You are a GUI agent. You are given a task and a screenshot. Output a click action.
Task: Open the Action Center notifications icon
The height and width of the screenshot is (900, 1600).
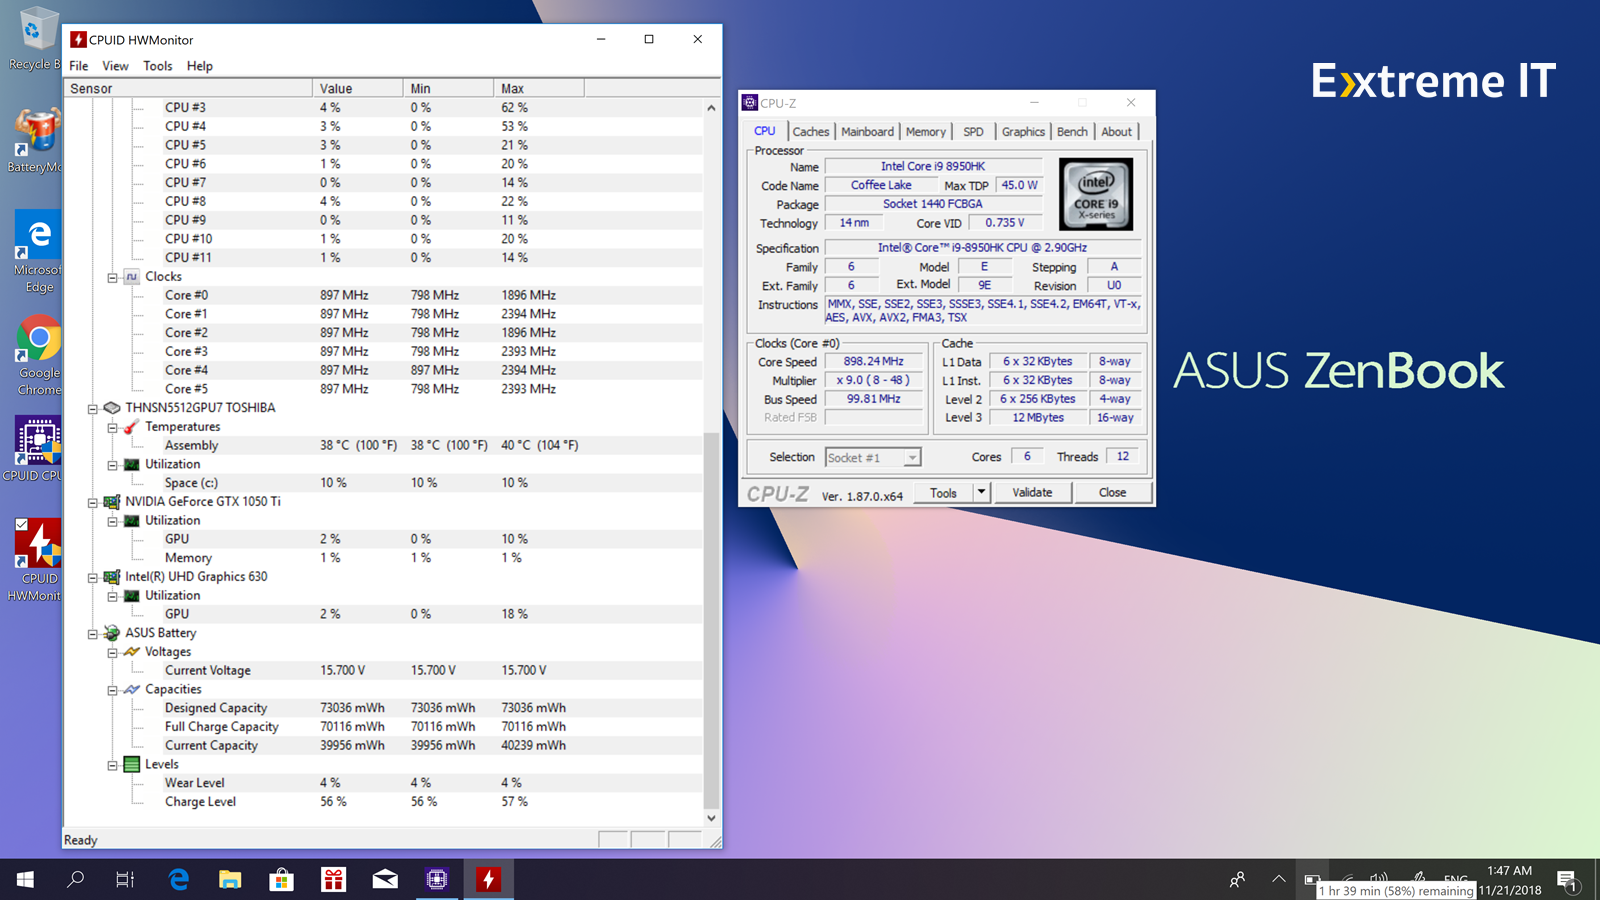pyautogui.click(x=1567, y=880)
